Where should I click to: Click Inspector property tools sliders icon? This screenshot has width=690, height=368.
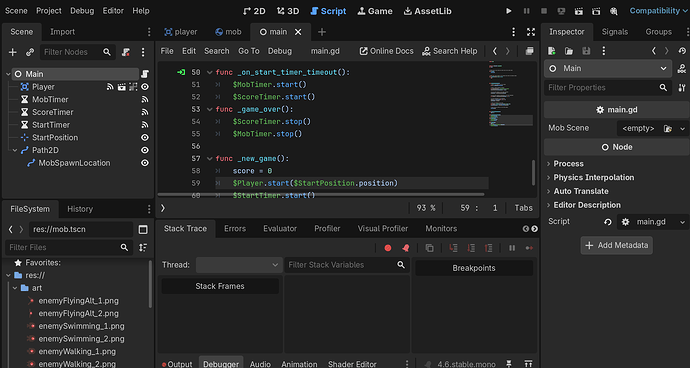[x=682, y=88]
